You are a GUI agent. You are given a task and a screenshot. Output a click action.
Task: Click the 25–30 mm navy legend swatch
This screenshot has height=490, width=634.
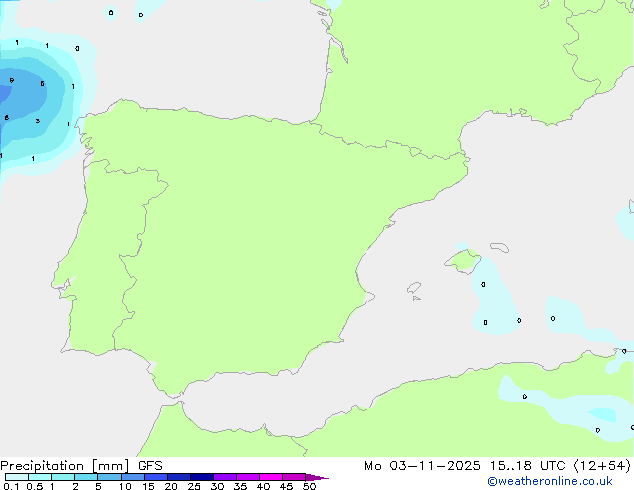202,477
